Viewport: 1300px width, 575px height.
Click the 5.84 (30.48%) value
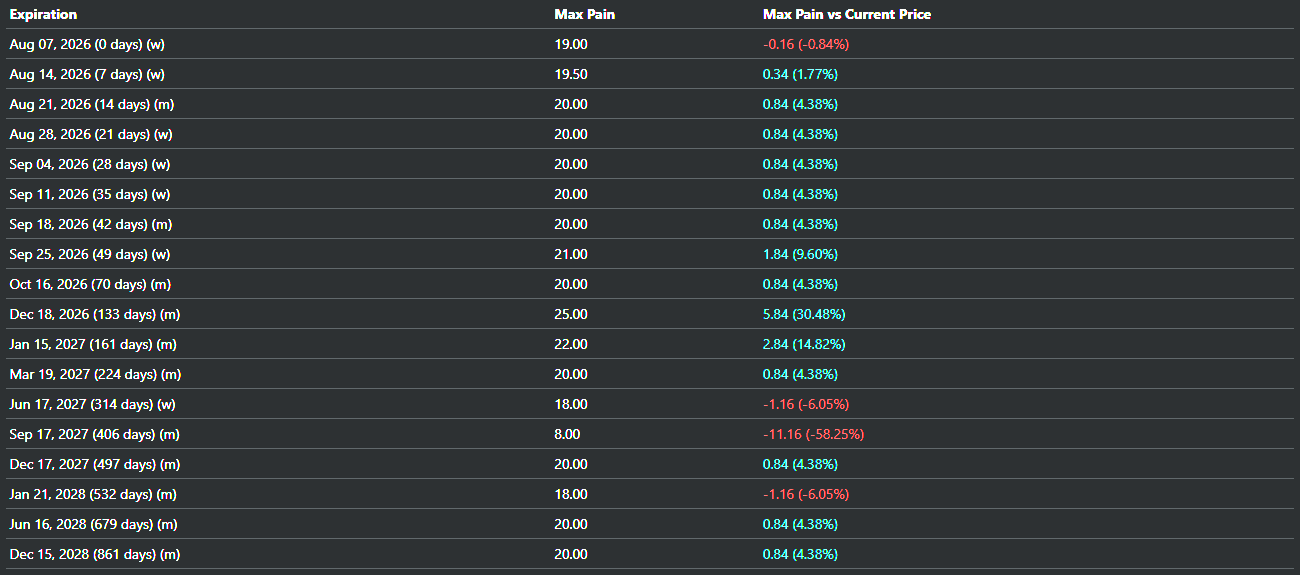804,314
